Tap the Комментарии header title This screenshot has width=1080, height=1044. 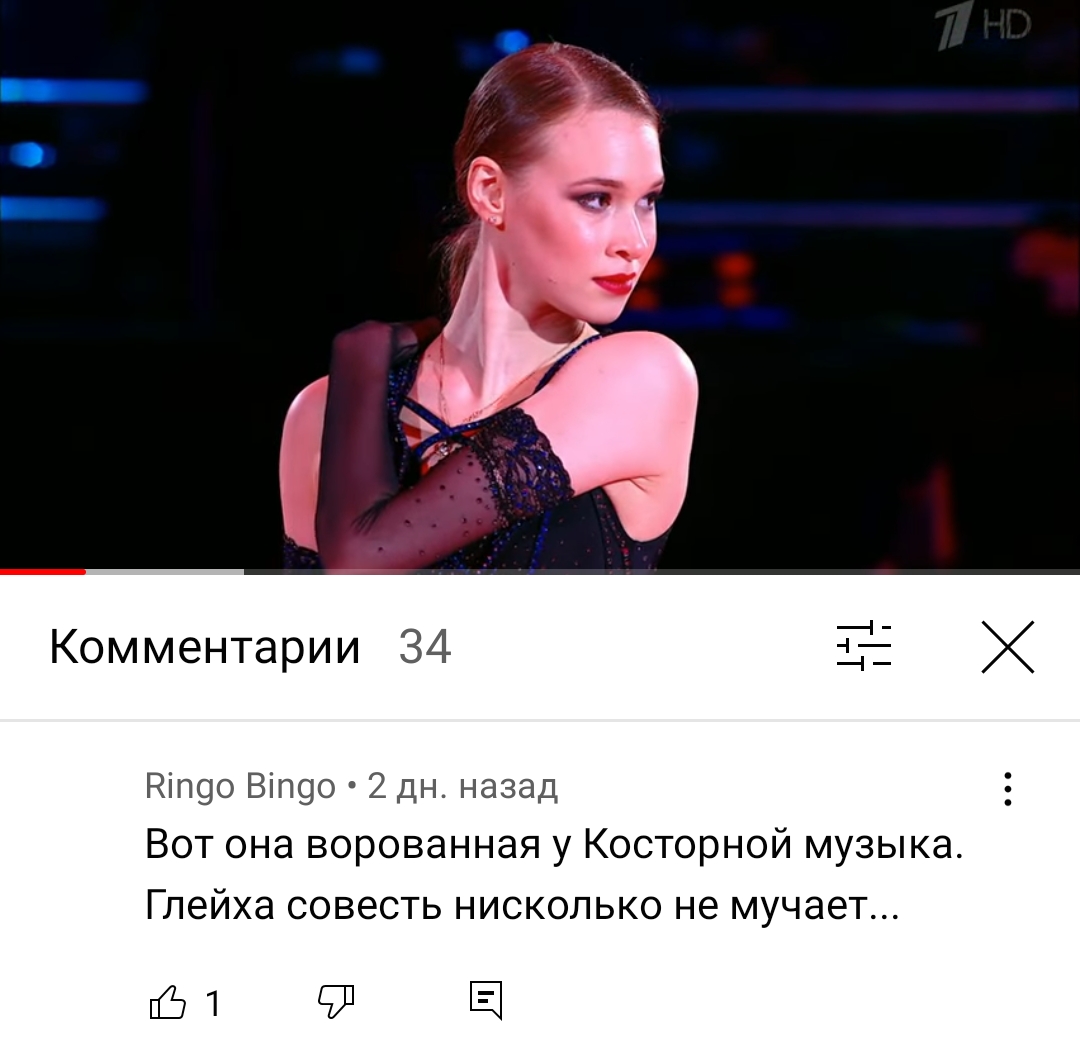click(x=205, y=647)
